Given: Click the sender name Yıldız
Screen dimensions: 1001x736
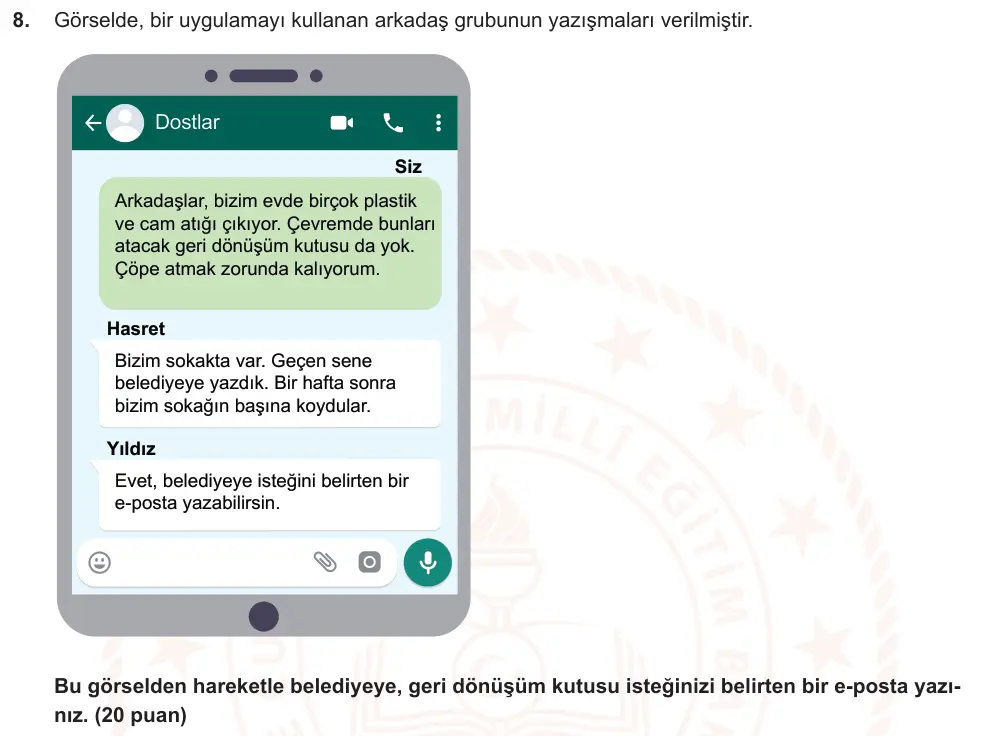Looking at the screenshot, I should tap(131, 449).
